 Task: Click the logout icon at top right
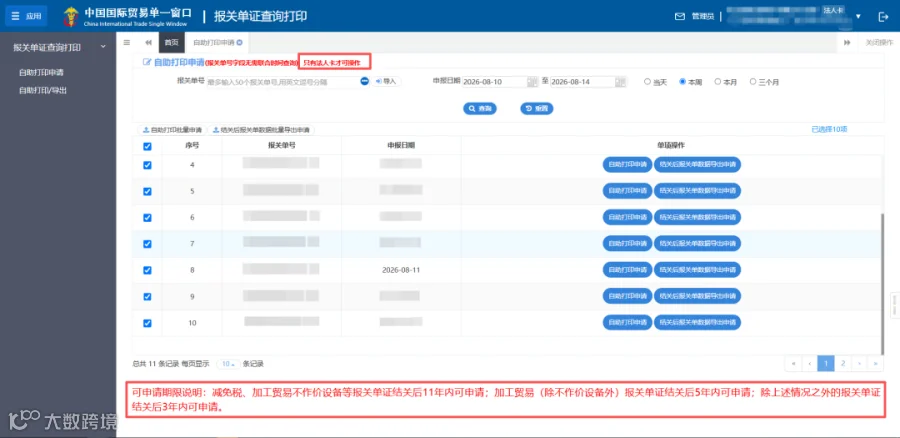coord(883,17)
